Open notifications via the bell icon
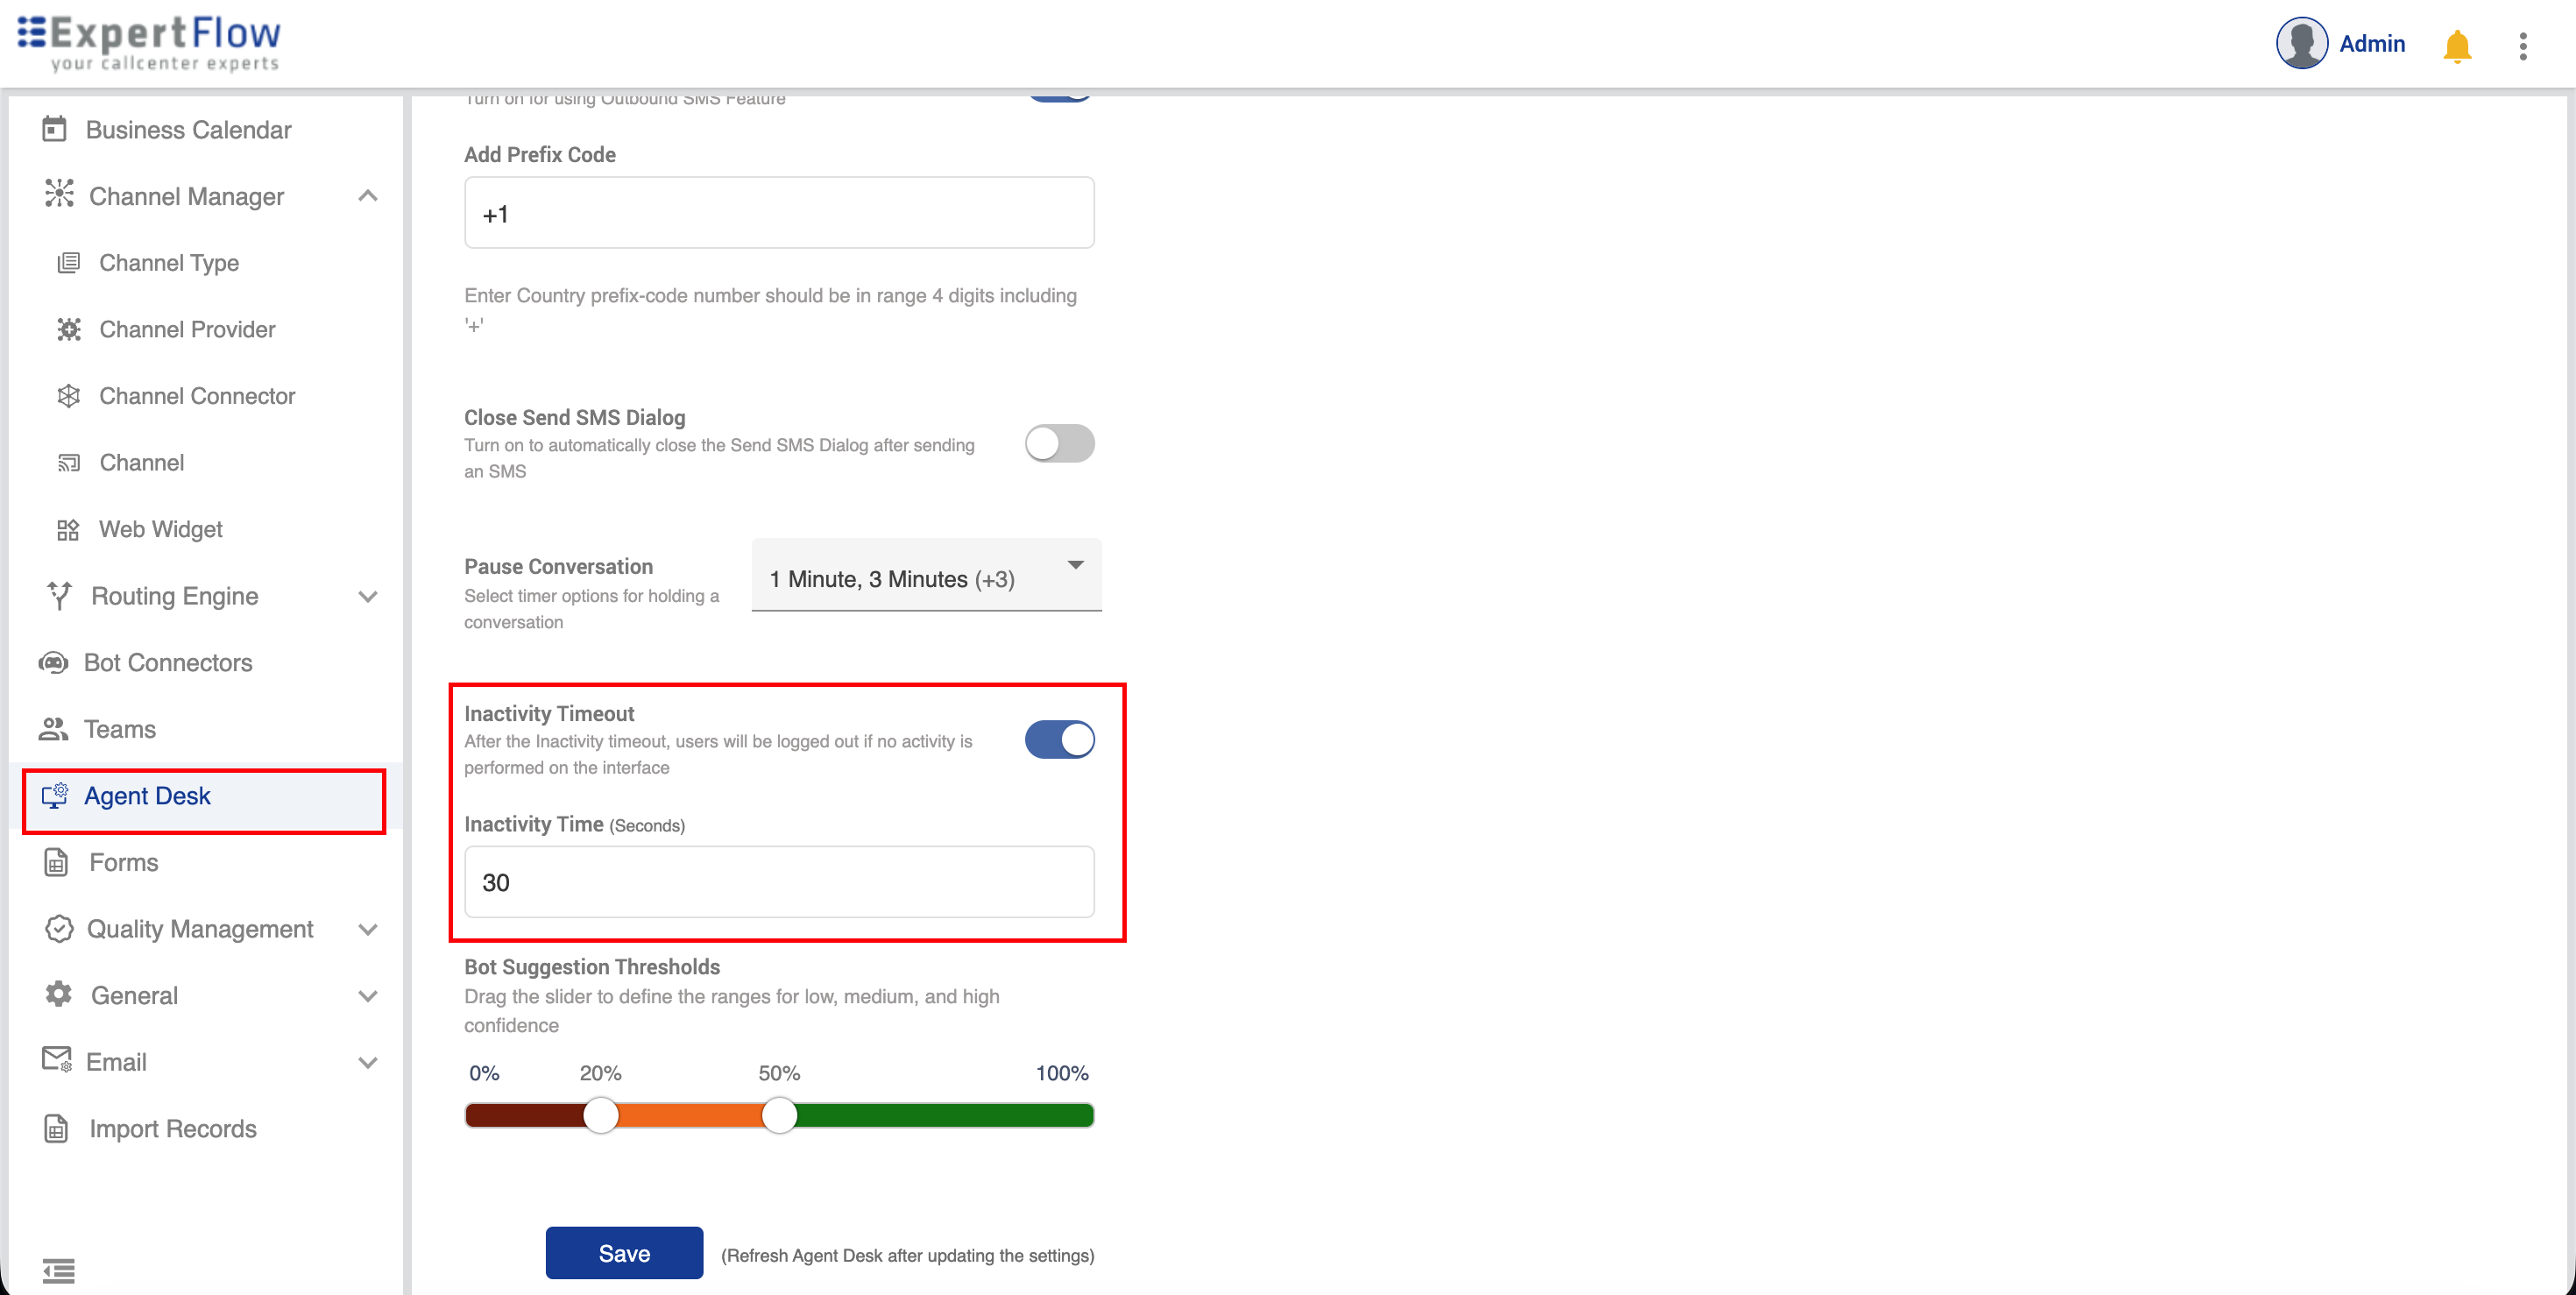 (x=2457, y=44)
